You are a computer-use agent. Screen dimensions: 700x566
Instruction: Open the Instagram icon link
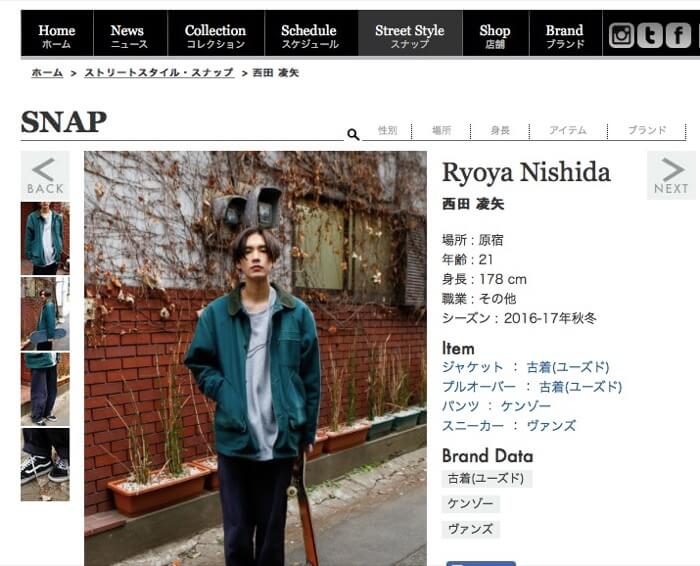click(621, 35)
